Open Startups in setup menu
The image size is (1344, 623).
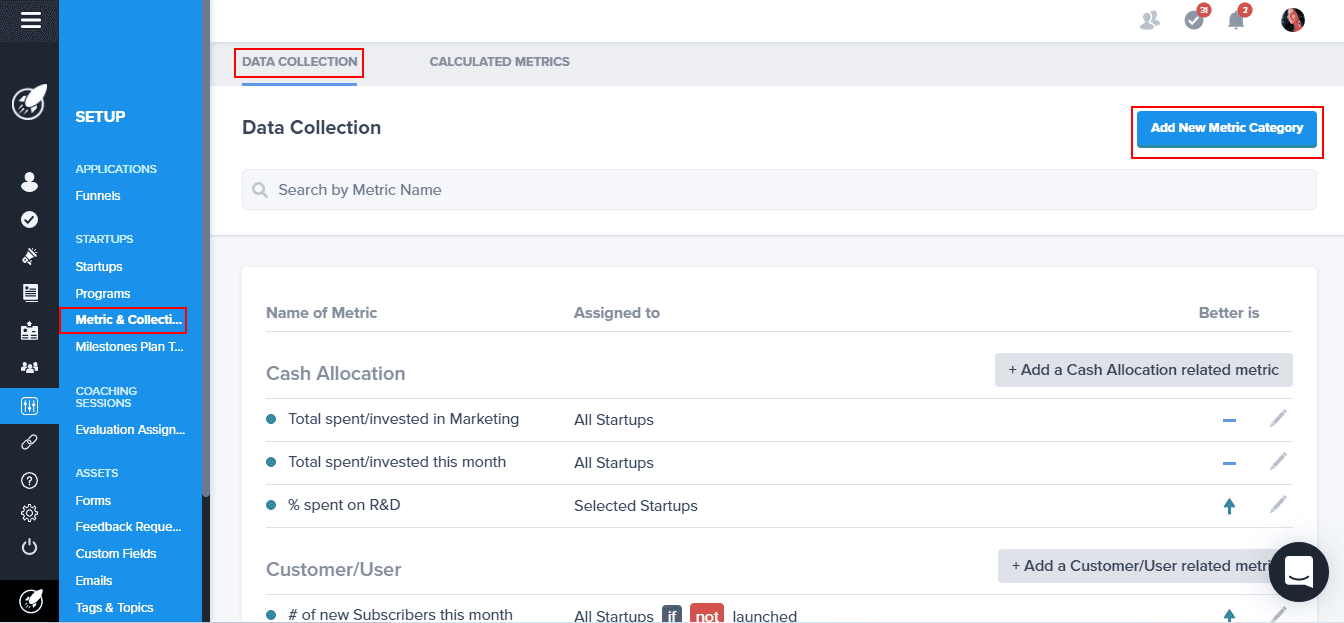pos(99,267)
